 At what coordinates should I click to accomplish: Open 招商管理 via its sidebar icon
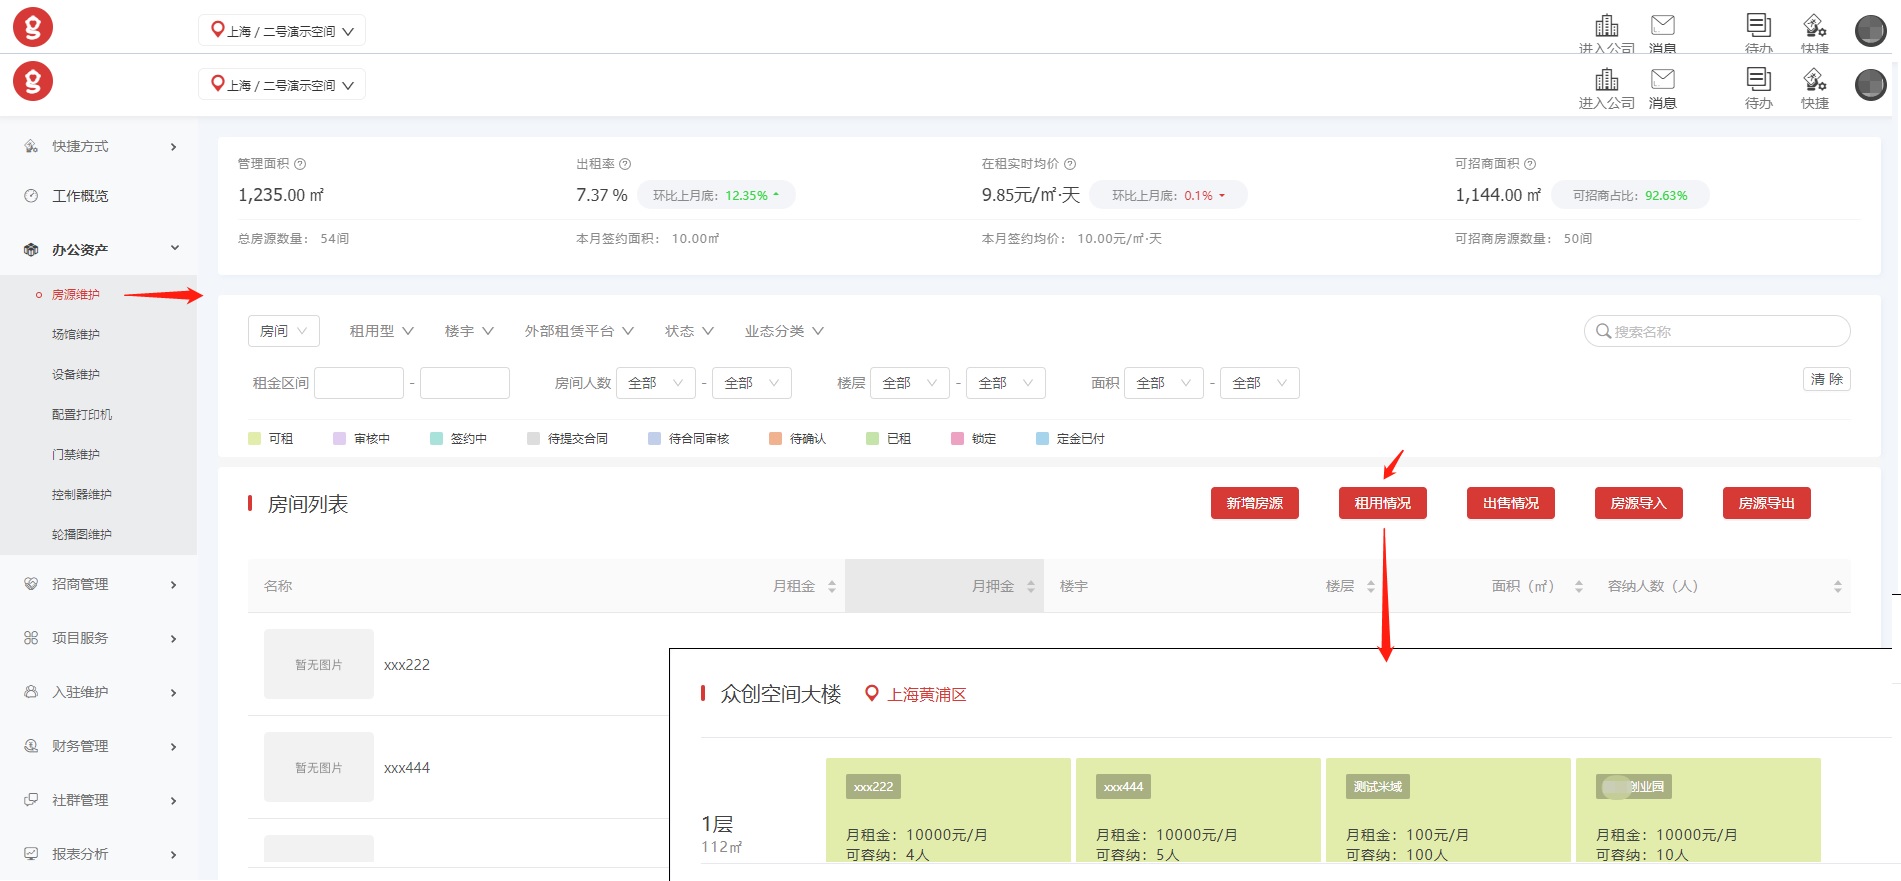[x=31, y=584]
